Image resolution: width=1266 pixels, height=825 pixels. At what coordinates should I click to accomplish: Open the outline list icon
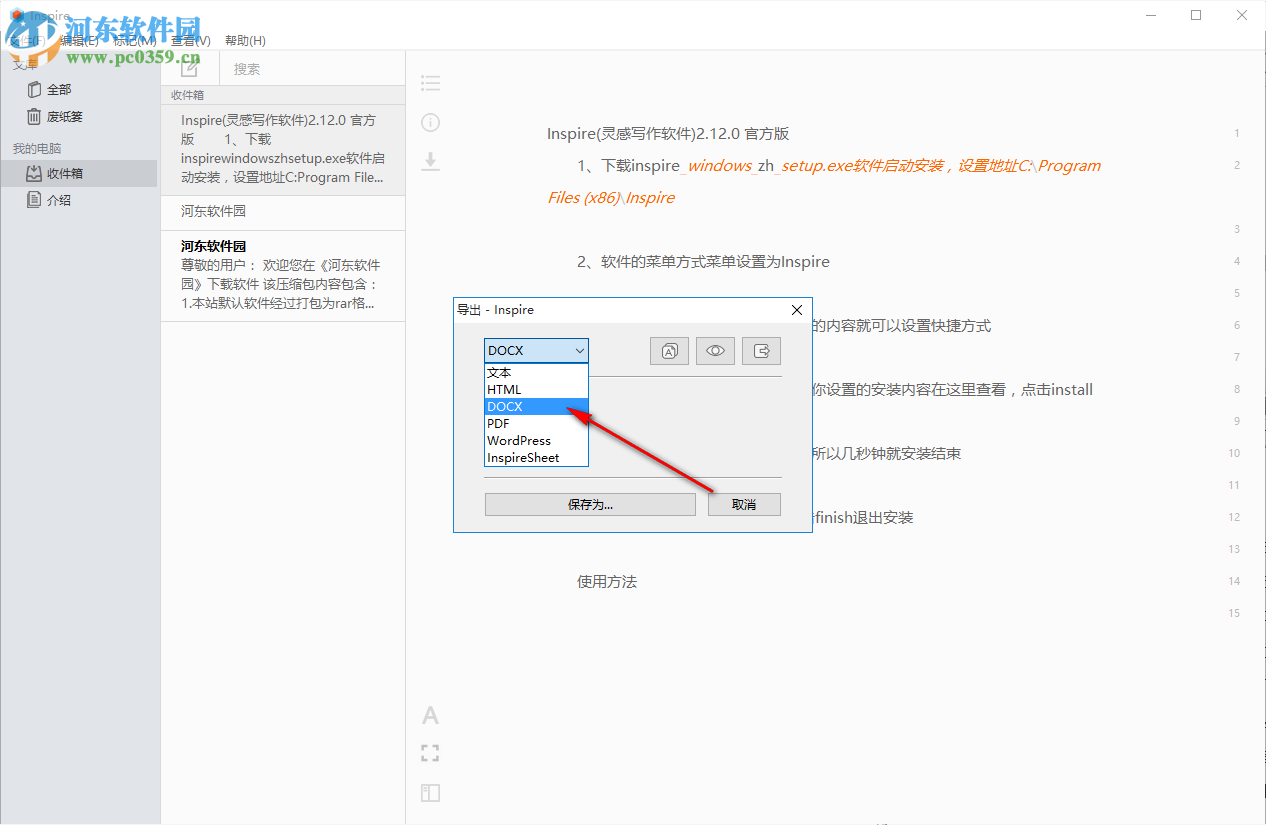(x=430, y=83)
